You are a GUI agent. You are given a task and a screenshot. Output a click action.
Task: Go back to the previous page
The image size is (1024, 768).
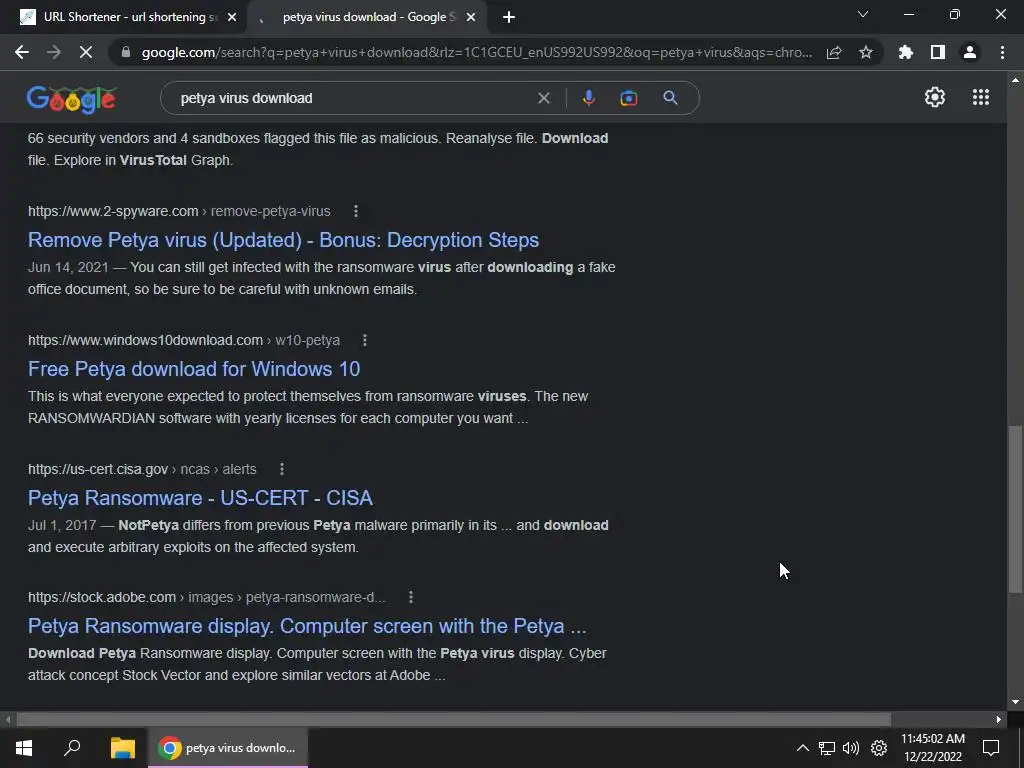(x=22, y=52)
